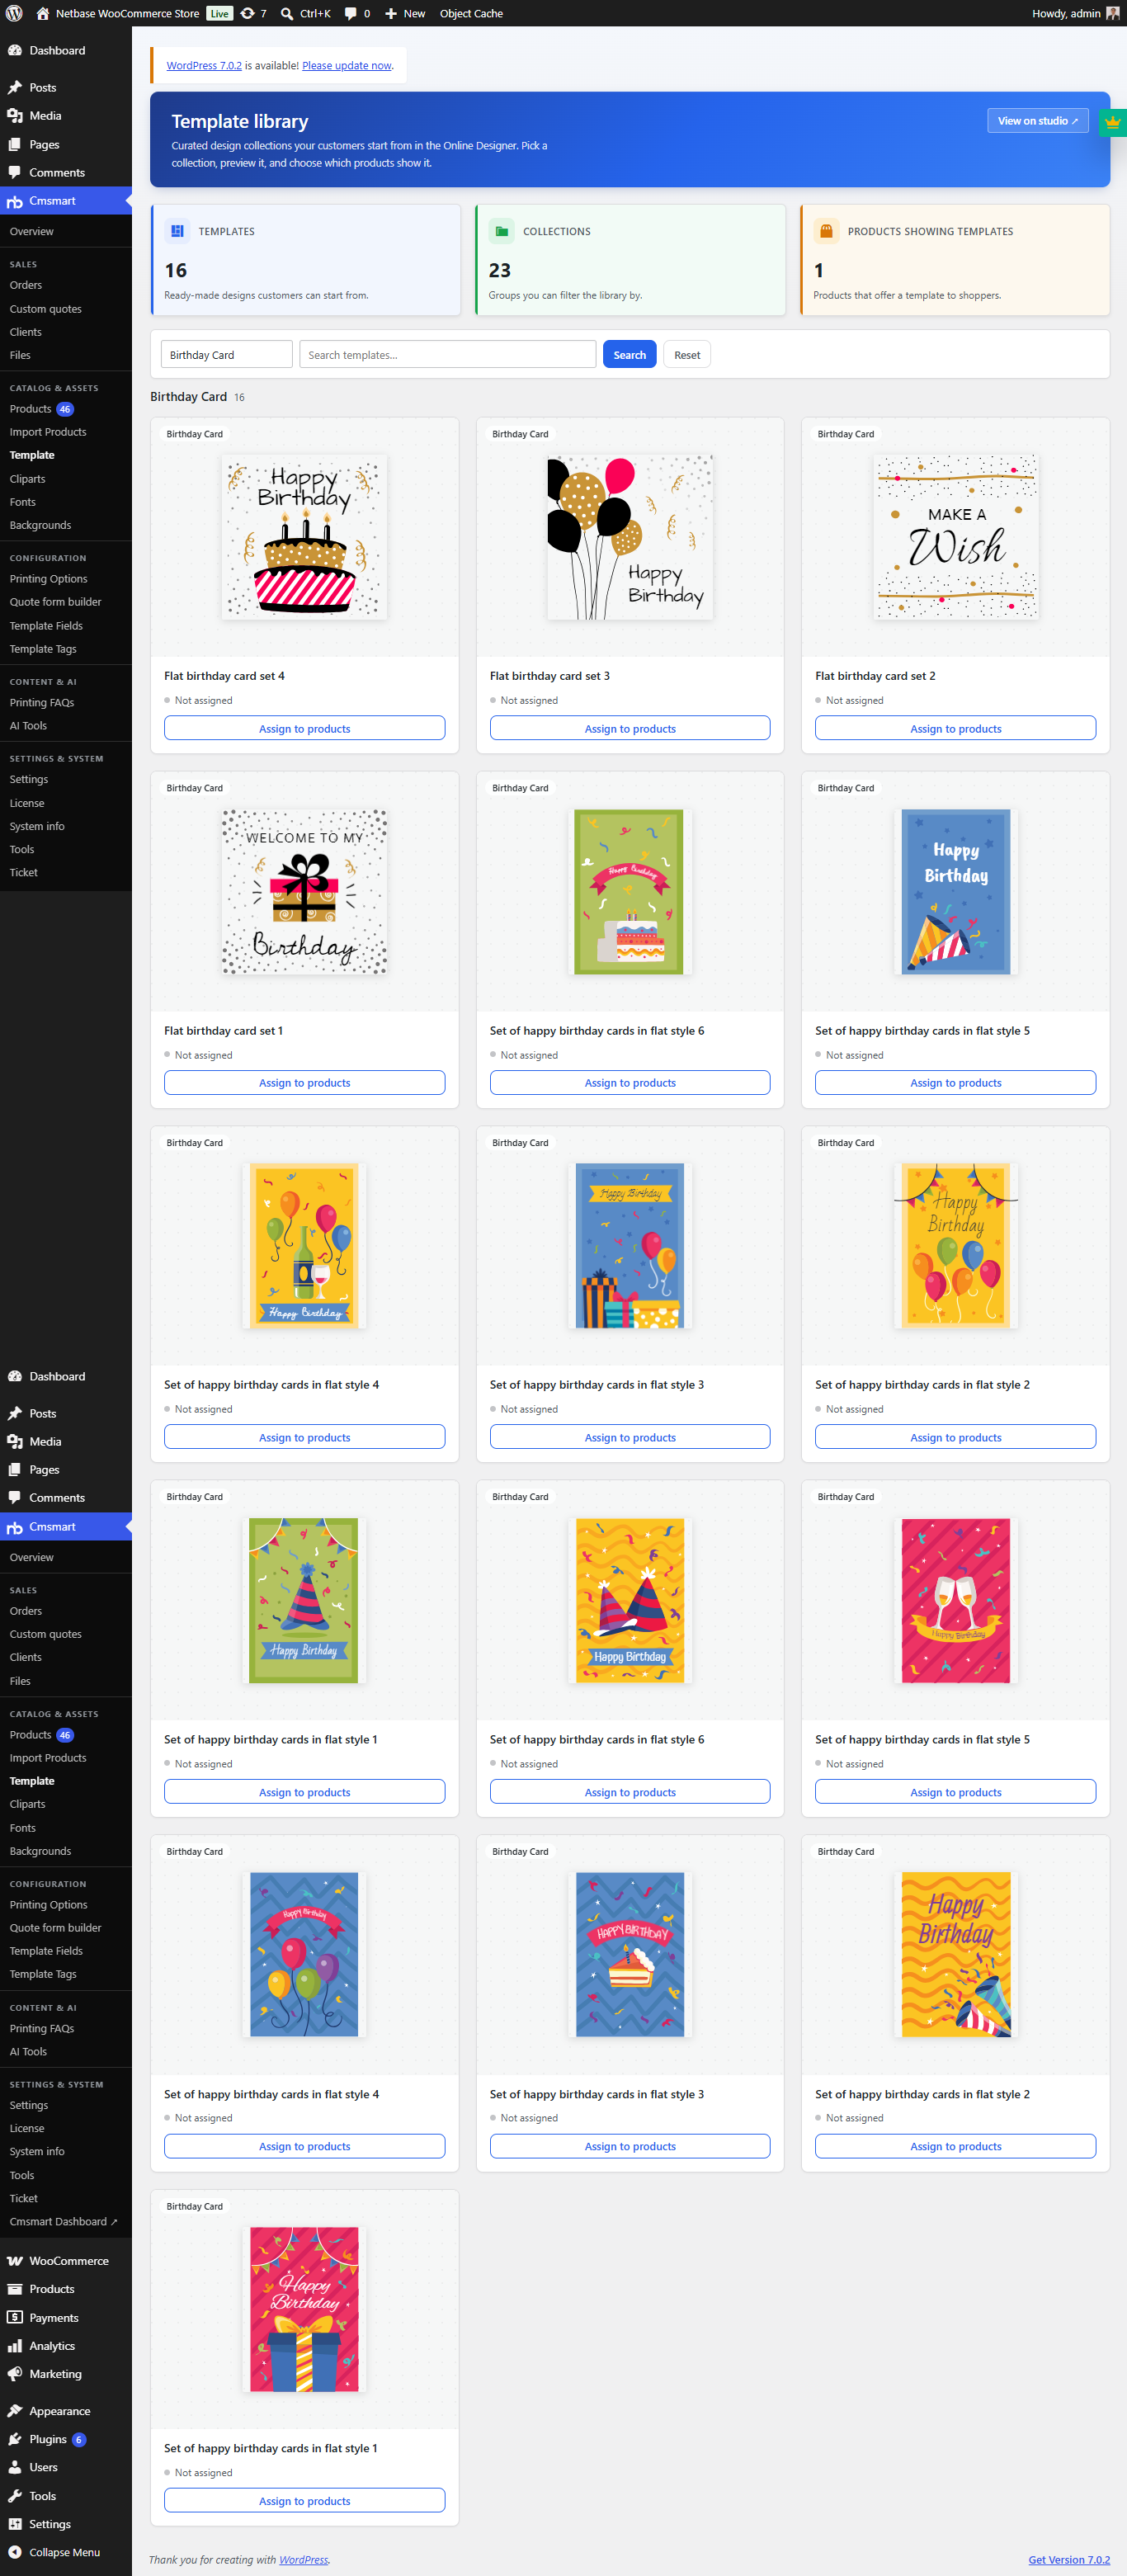Viewport: 1127px width, 2576px height.
Task: Open the green card with cake thumbnail
Action: click(630, 891)
